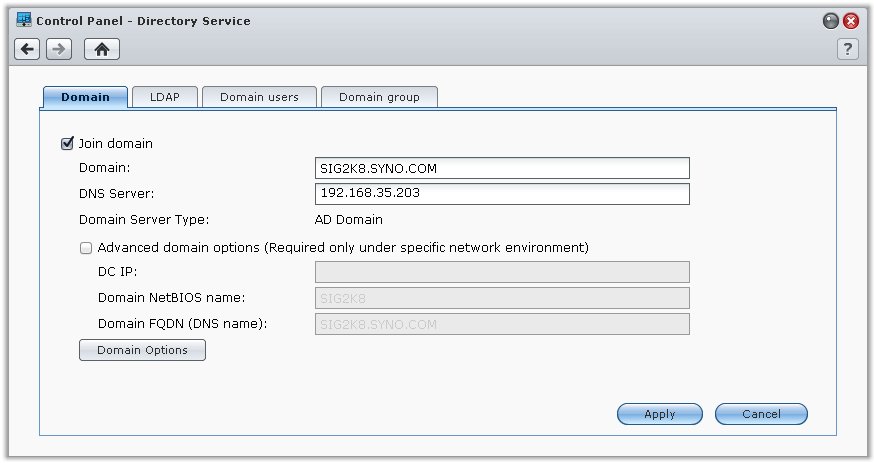Close the Directory Service window
Image resolution: width=874 pixels, height=463 pixels.
point(851,21)
